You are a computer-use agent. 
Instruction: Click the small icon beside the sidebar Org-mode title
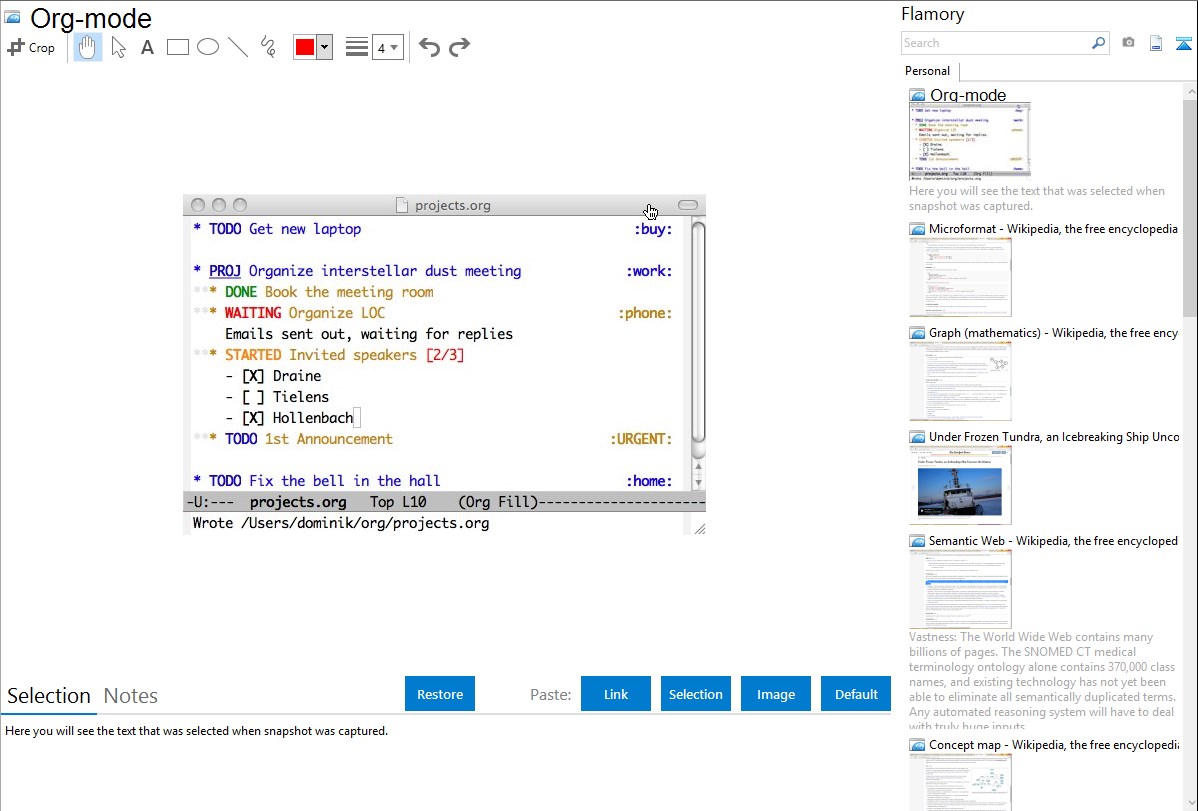pyautogui.click(x=917, y=96)
